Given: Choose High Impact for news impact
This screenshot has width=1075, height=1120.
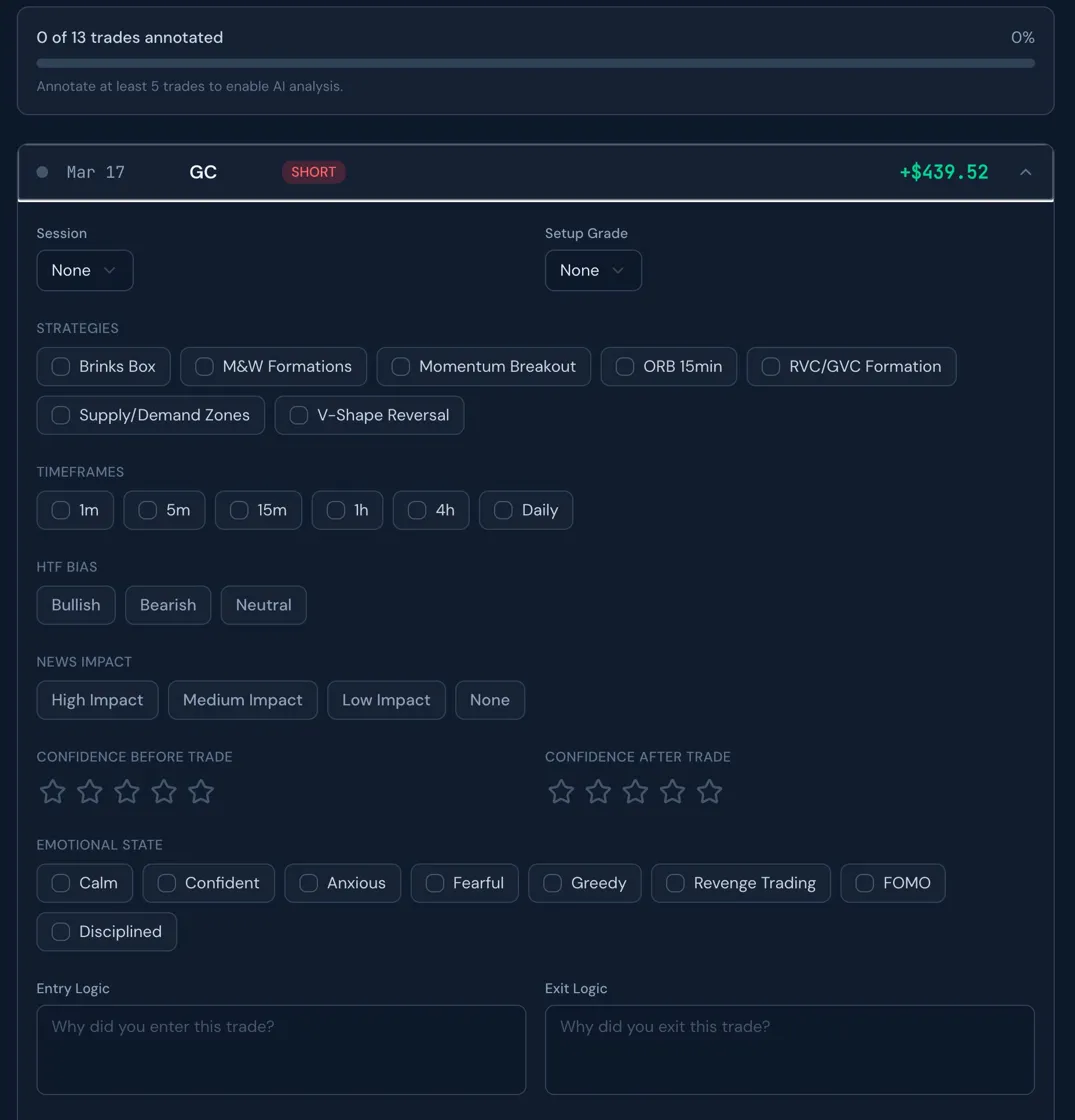Looking at the screenshot, I should pos(97,700).
